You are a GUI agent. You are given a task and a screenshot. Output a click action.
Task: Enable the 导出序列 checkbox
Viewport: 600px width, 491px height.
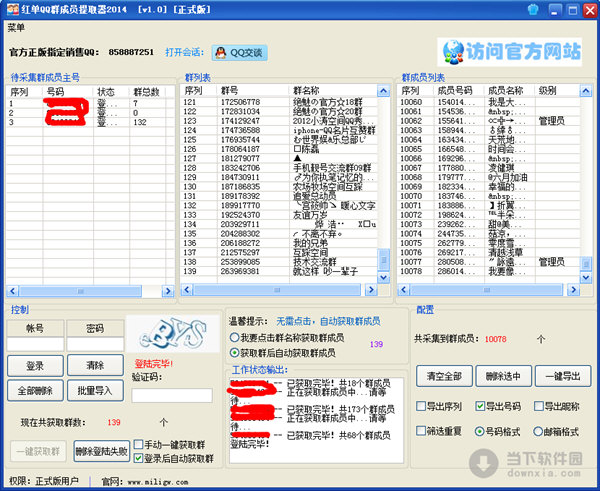421,406
